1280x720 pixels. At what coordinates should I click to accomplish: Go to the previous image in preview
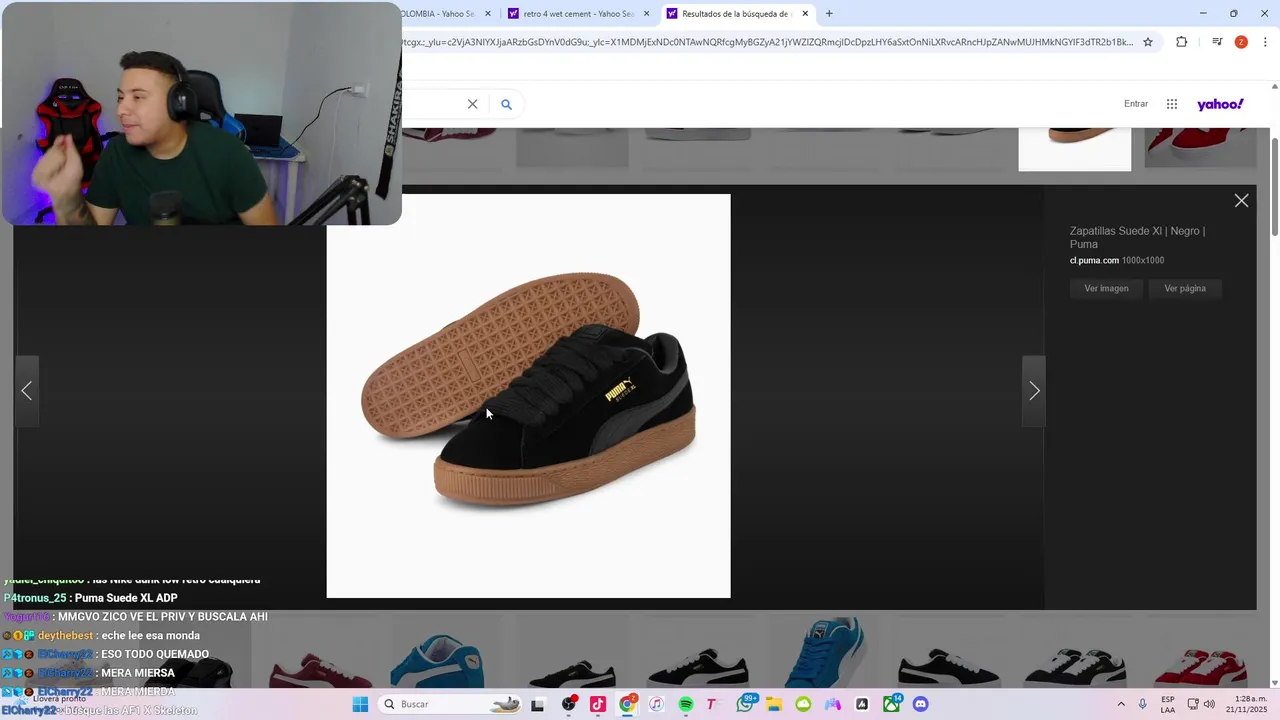coord(27,391)
